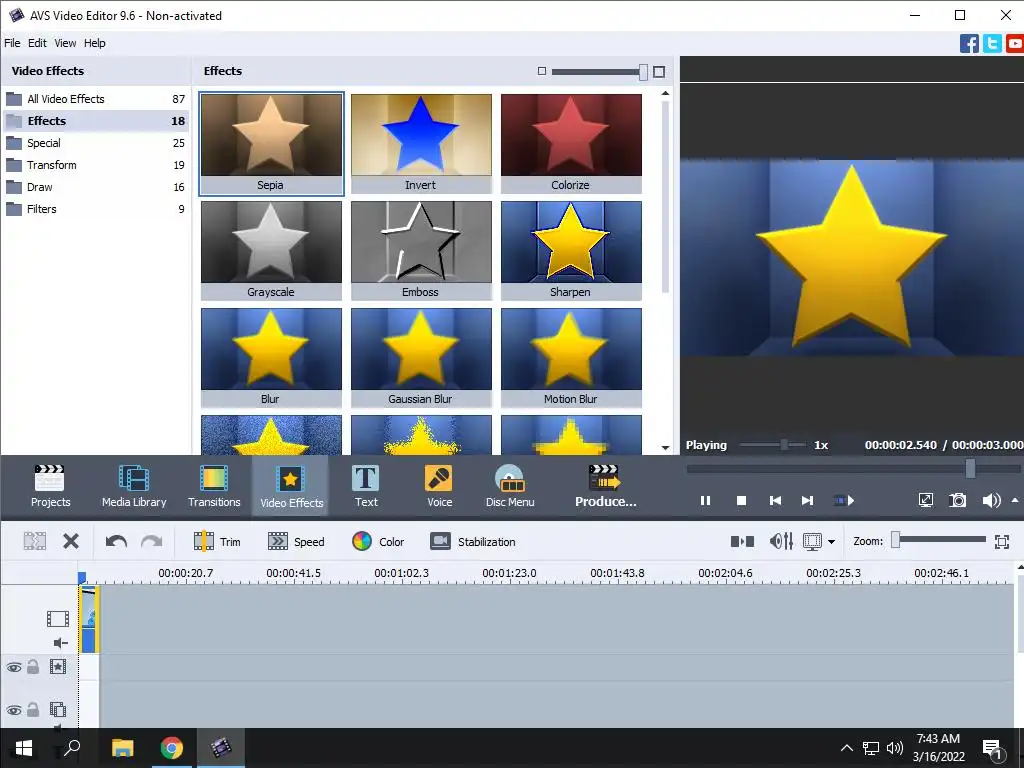This screenshot has width=1024, height=768.
Task: Open the View menu
Action: (65, 43)
